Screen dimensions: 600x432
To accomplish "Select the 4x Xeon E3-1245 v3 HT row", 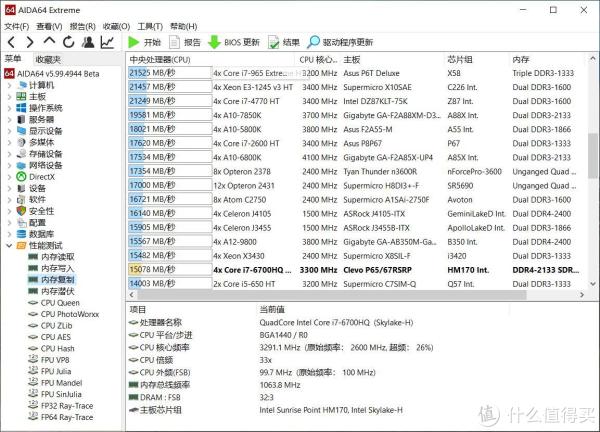I will 355,87.
